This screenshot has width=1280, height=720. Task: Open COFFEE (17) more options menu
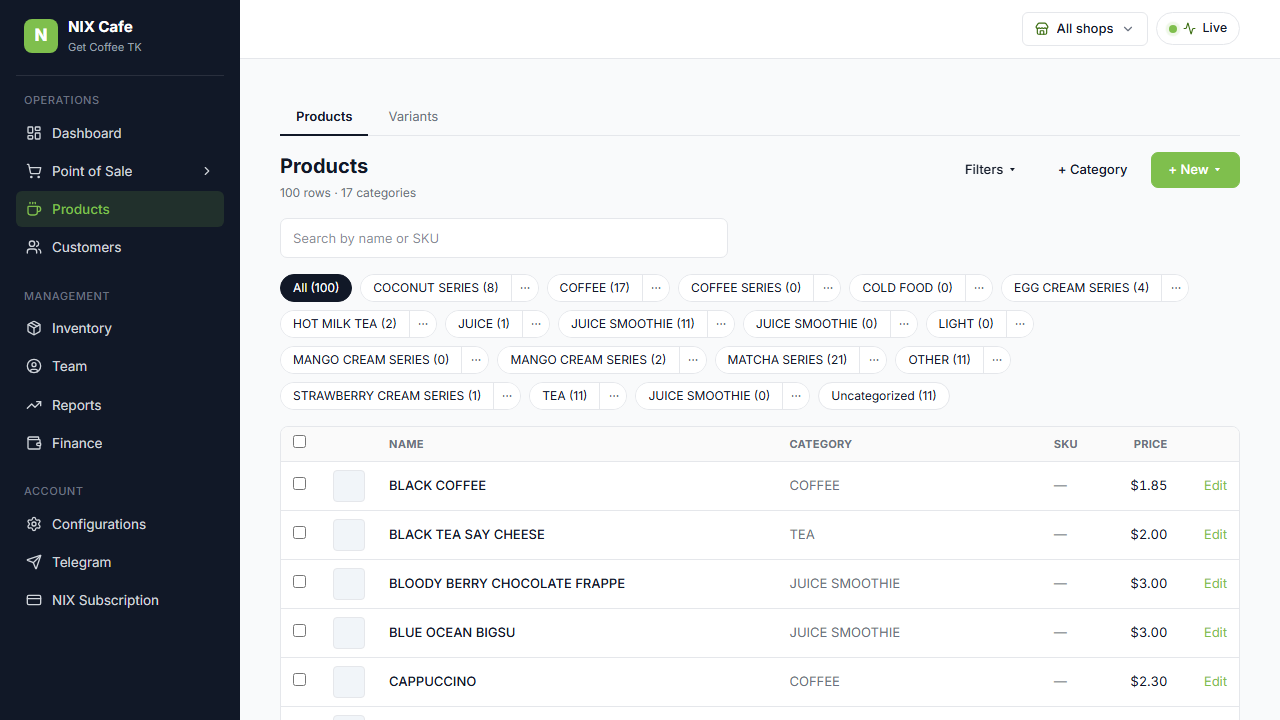point(656,288)
